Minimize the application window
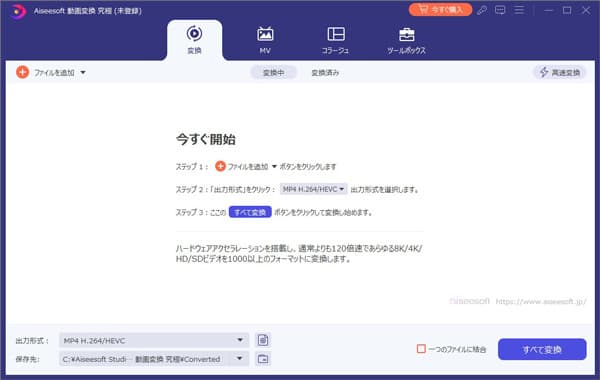 click(548, 10)
